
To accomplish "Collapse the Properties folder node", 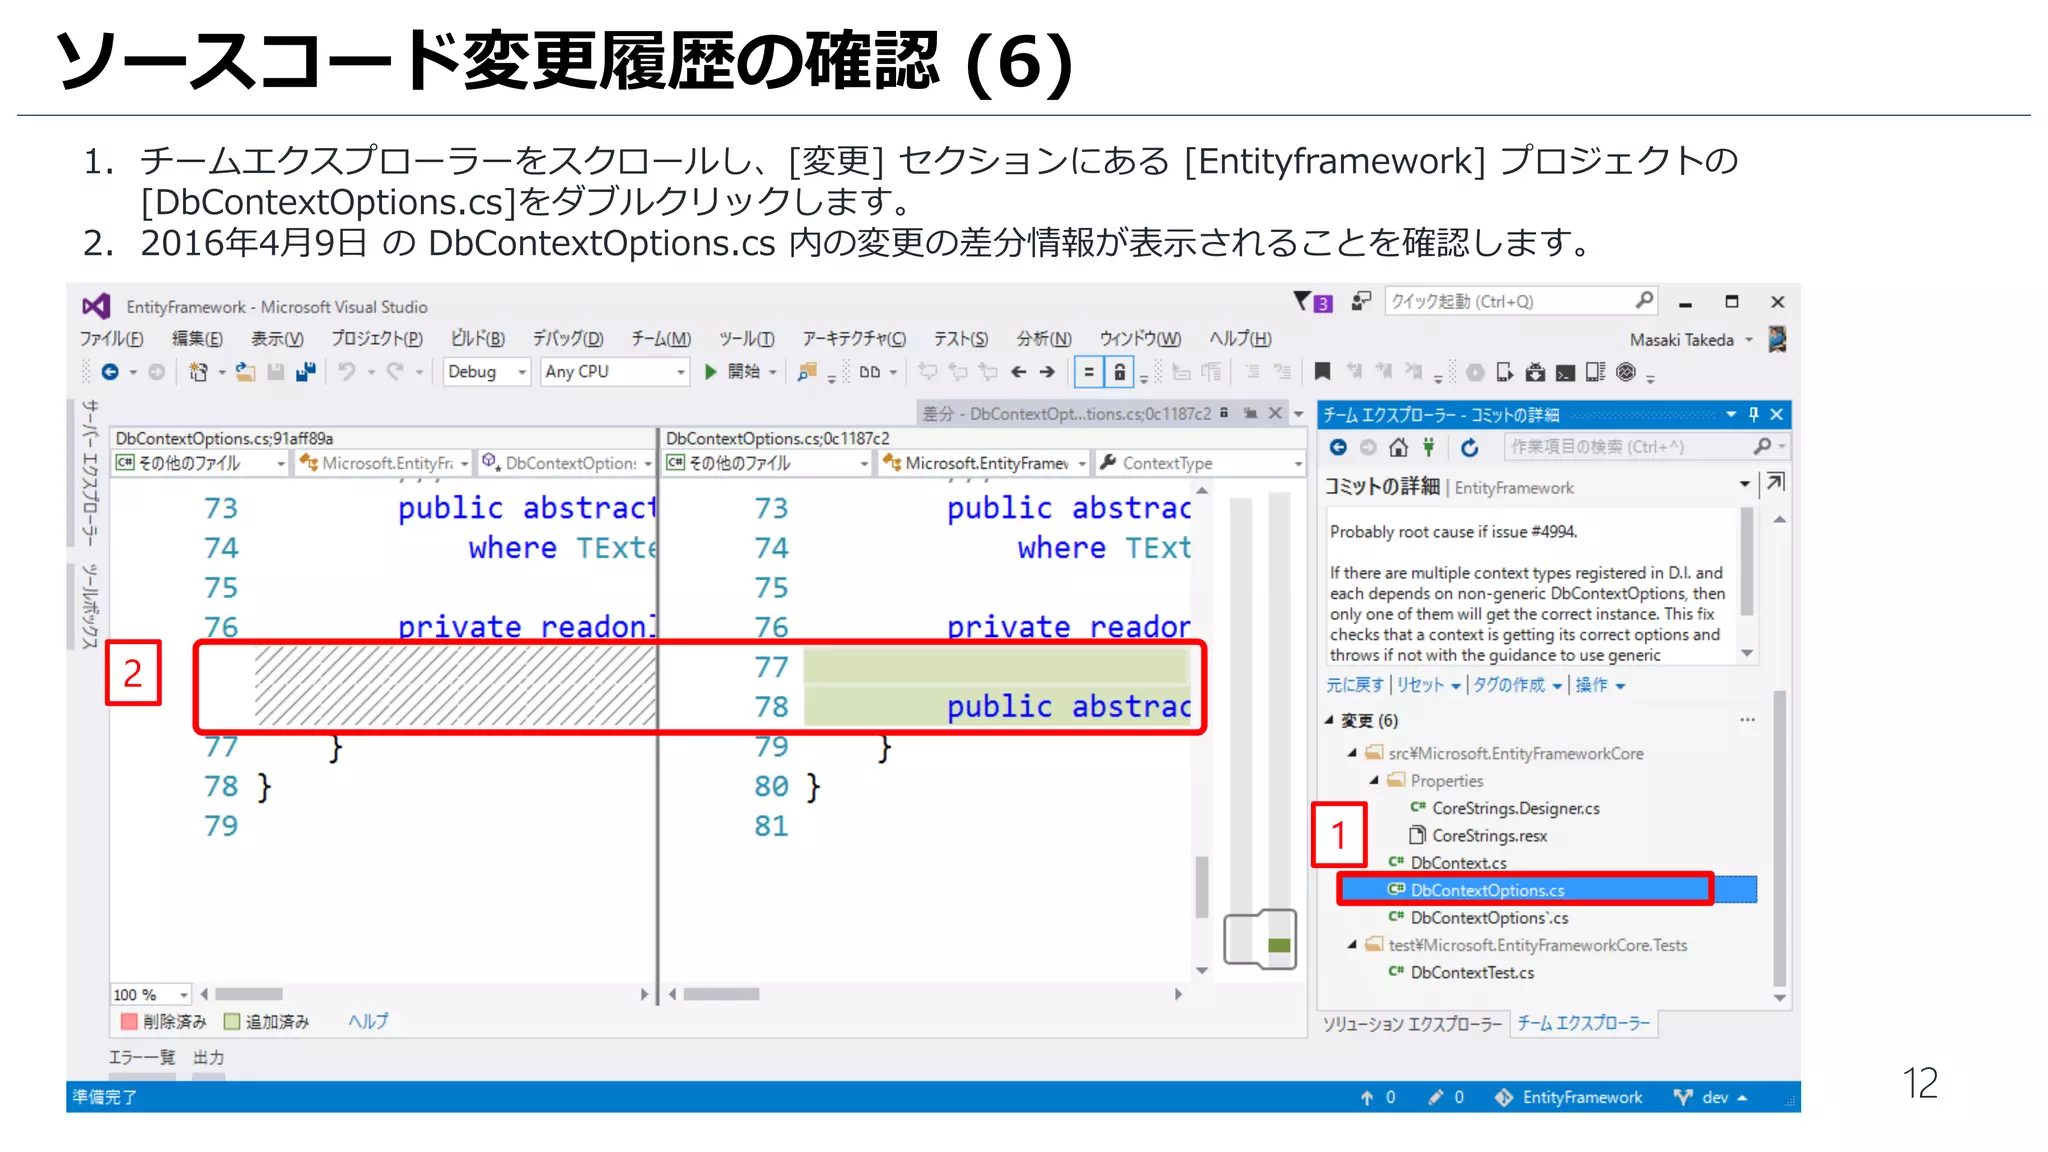I will [x=1374, y=780].
